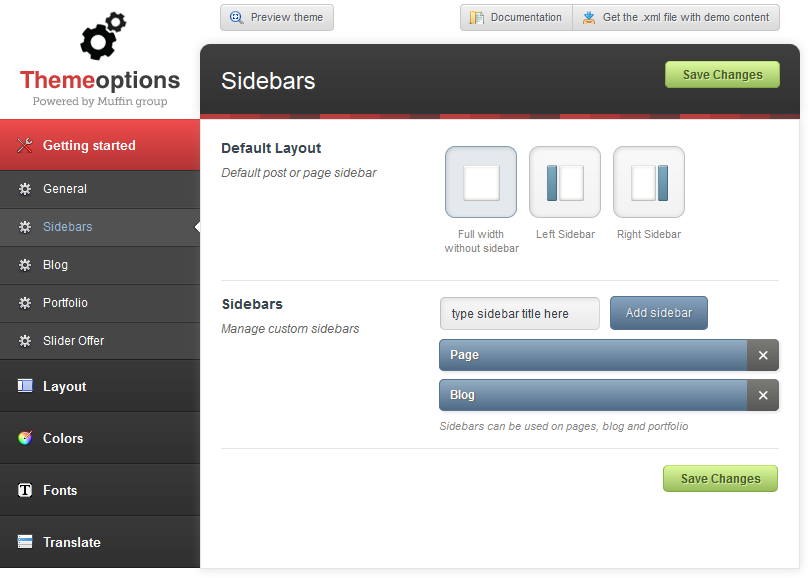Open the Blog settings page

tap(100, 265)
